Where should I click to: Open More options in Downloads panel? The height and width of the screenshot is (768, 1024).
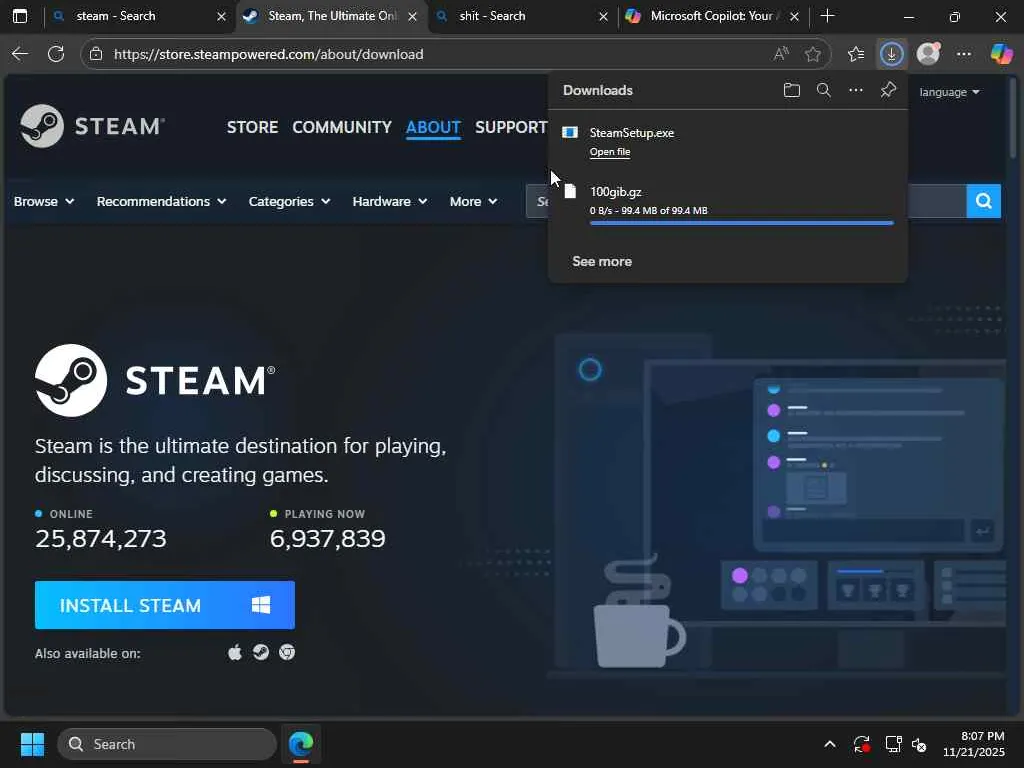(x=856, y=90)
